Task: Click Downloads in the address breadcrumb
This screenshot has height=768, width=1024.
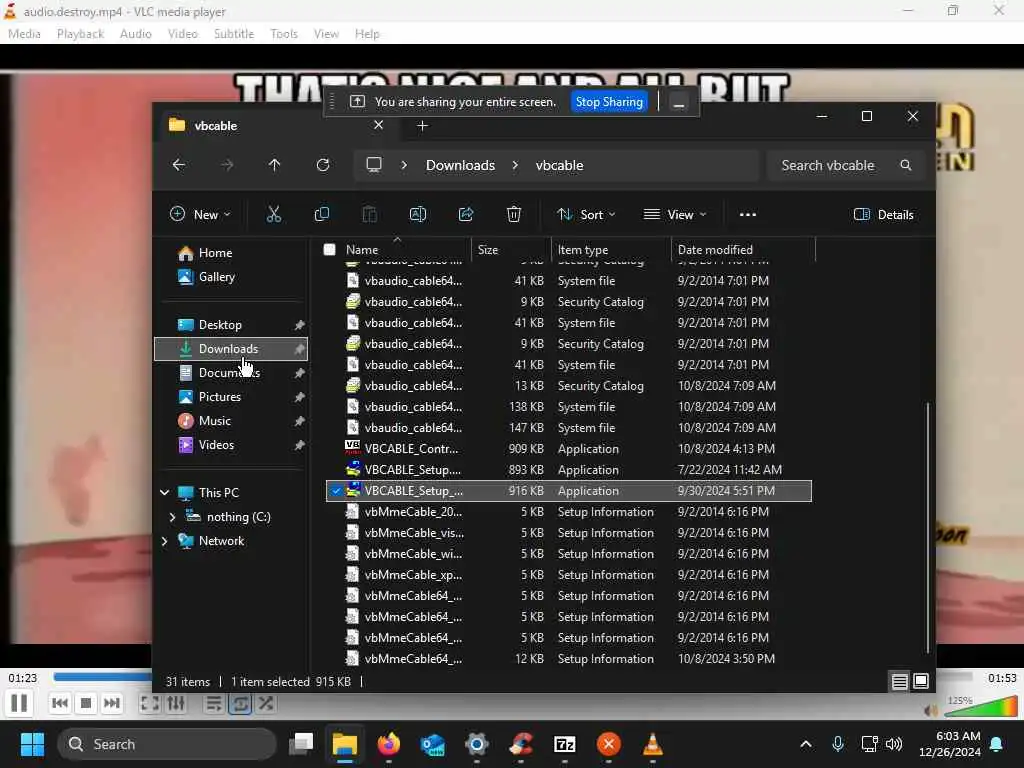Action: [x=460, y=165]
